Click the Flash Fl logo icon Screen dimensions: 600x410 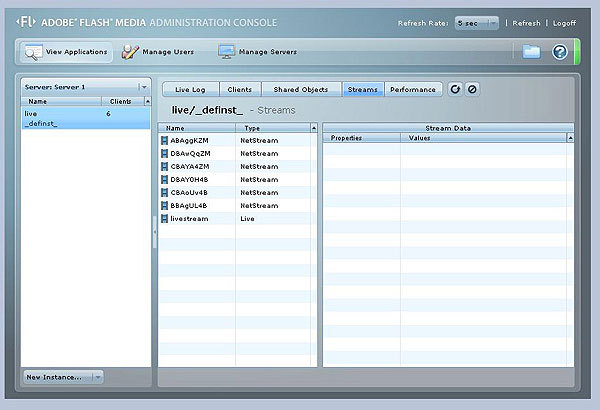point(26,22)
